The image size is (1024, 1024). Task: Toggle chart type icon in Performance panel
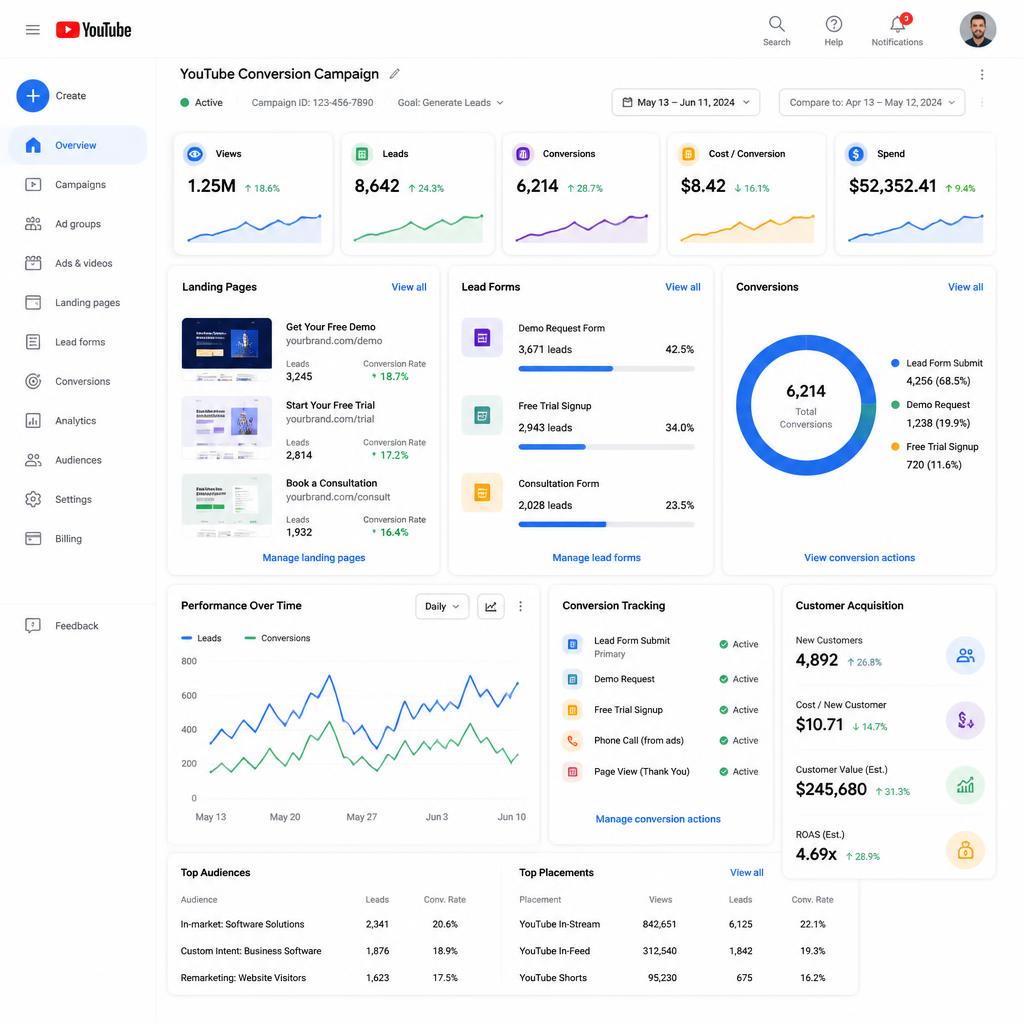(490, 607)
